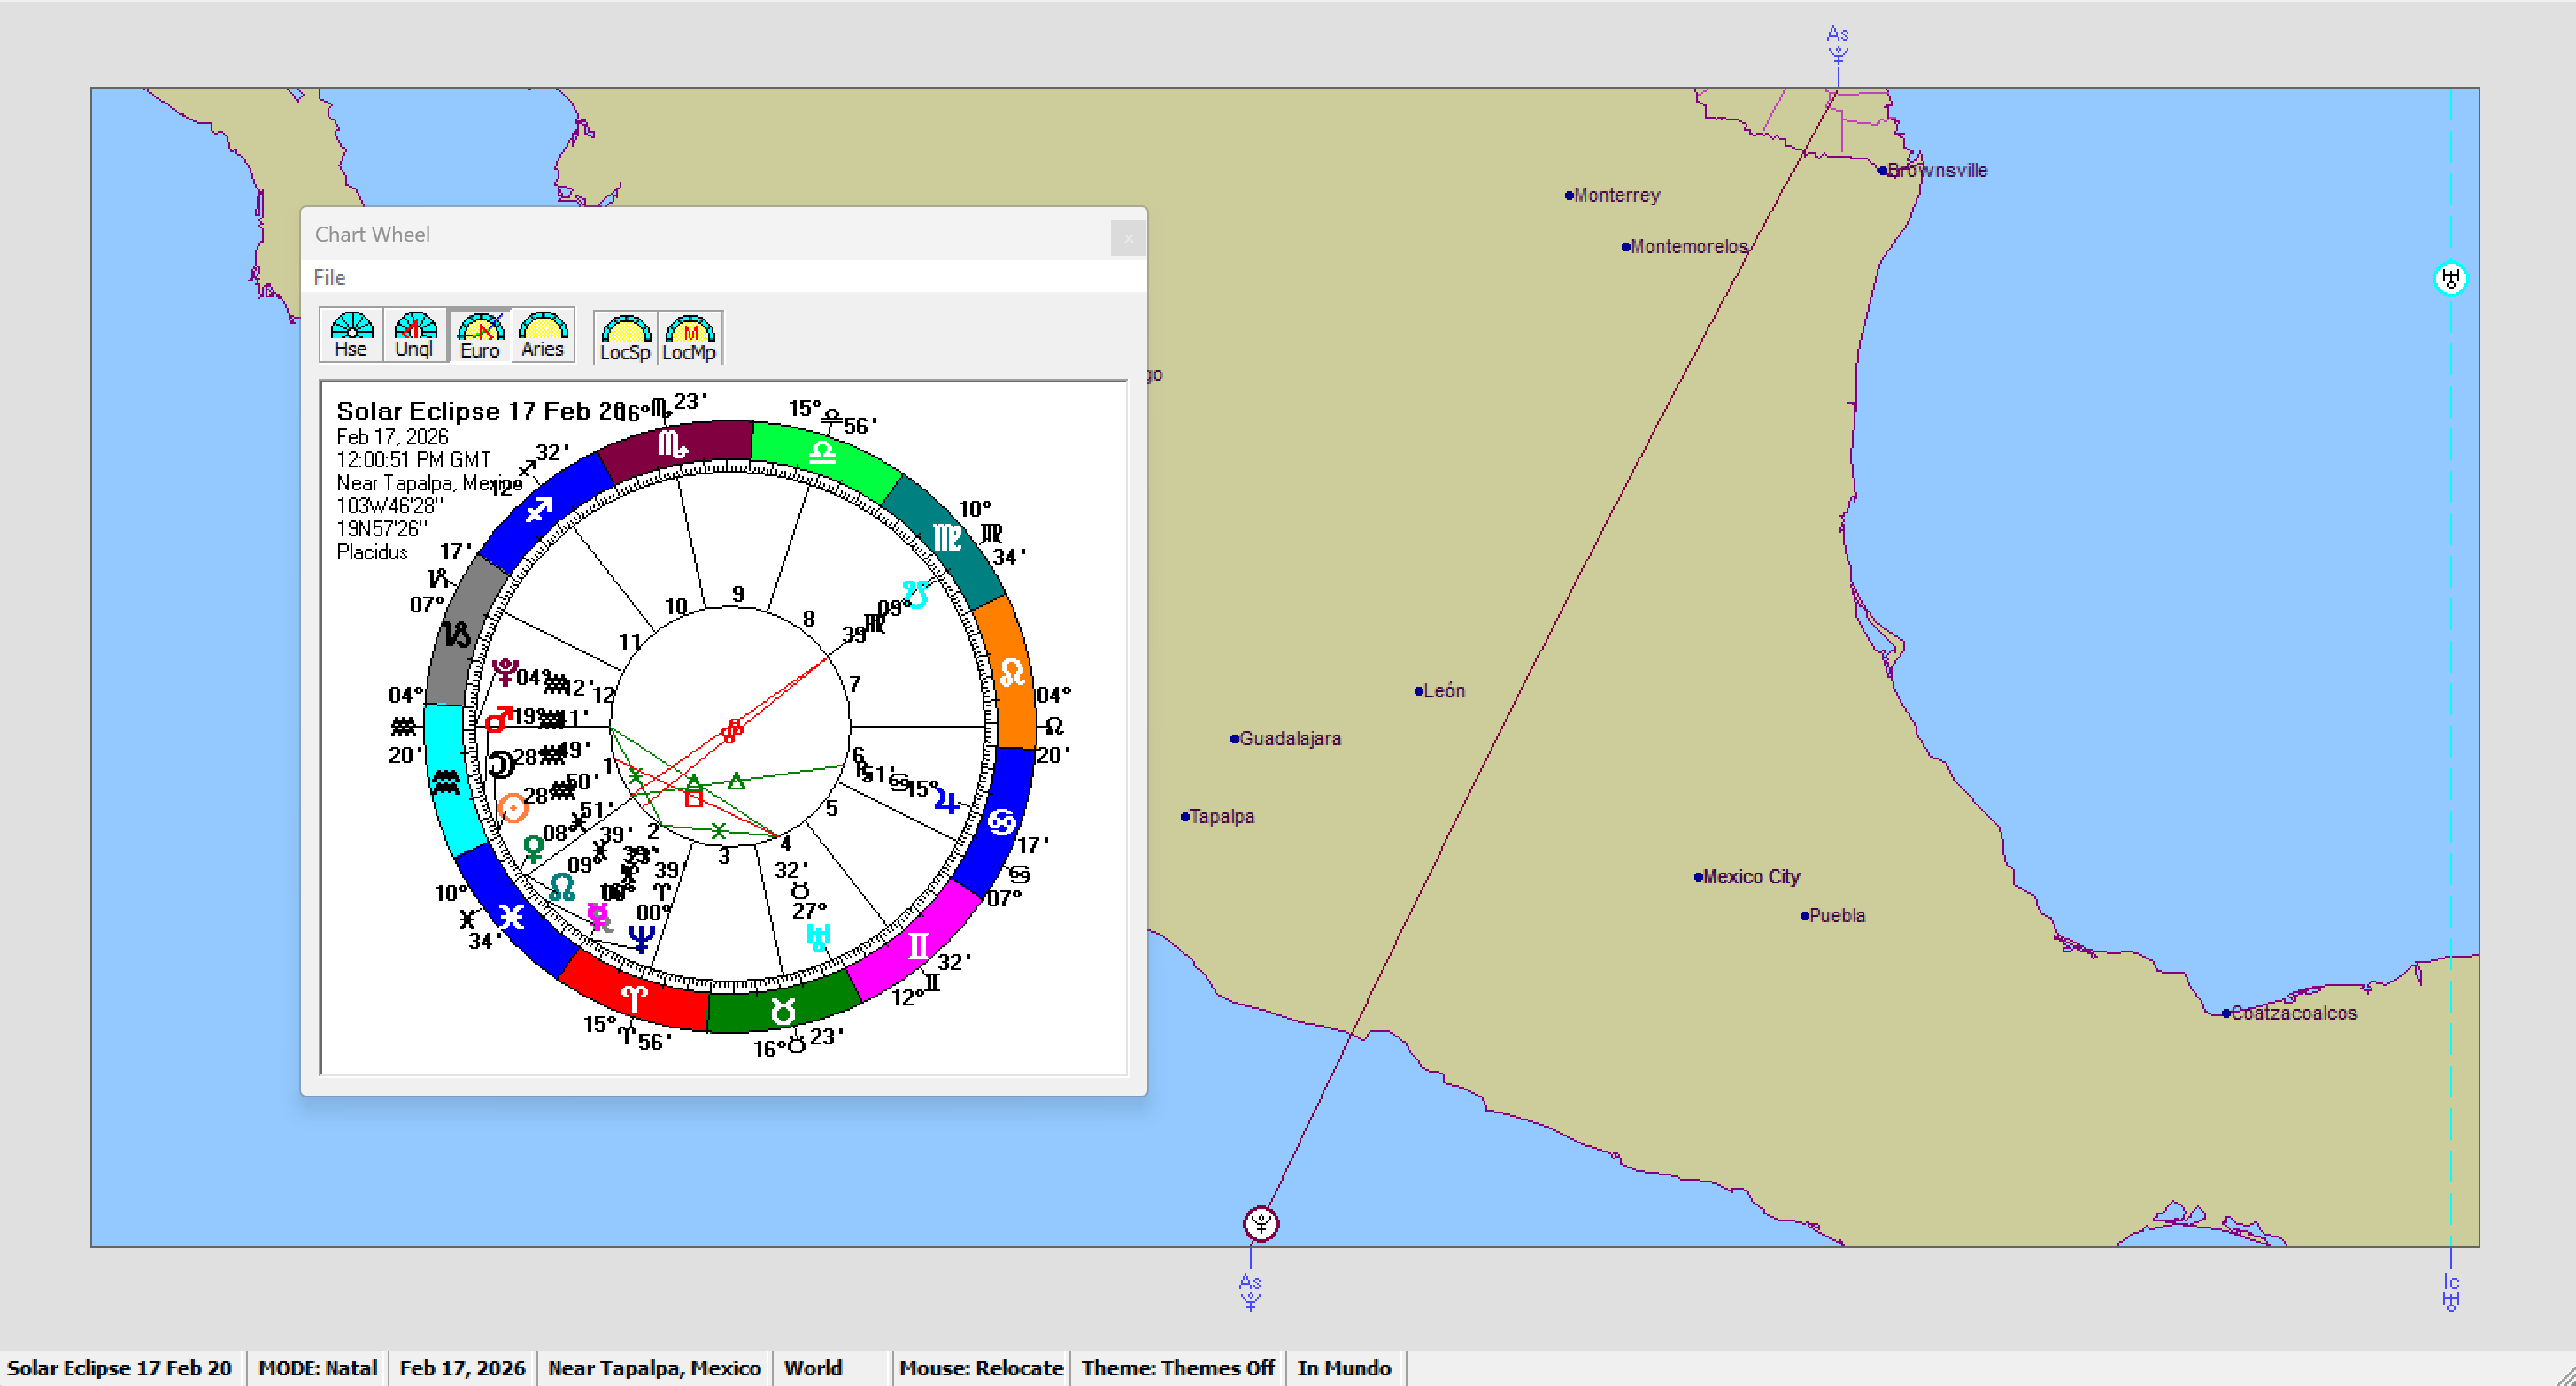Image resolution: width=2576 pixels, height=1386 pixels.
Task: Select the Hse wheel style icon
Action: coord(351,335)
